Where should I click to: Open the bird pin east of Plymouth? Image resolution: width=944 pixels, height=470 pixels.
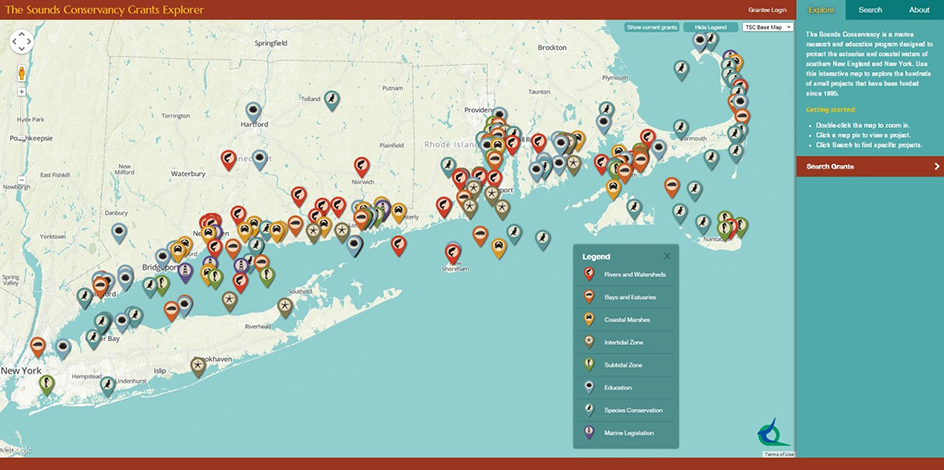(x=682, y=69)
